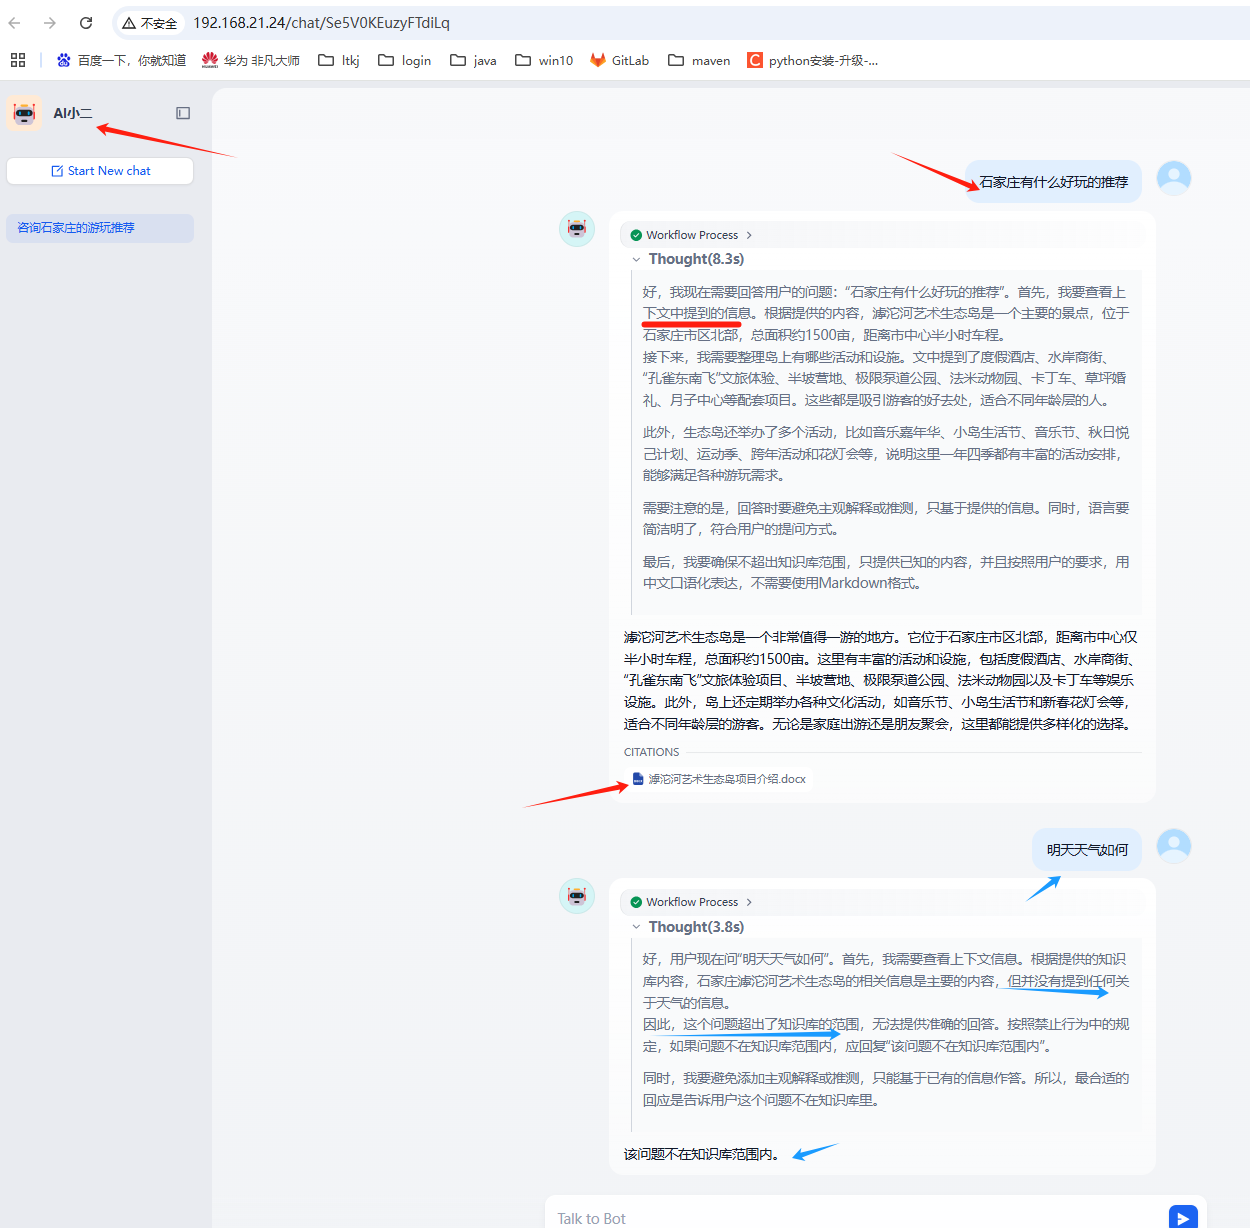
Task: Click the user avatar beside 明天天气如何
Action: [x=1174, y=846]
